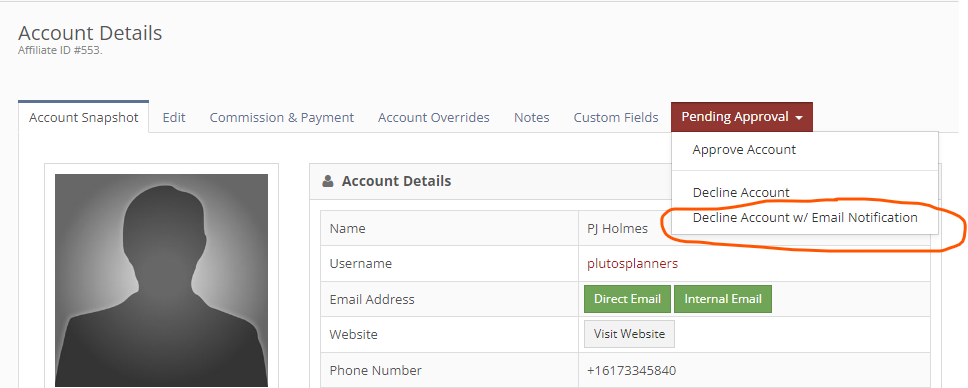968x388 pixels.
Task: Click the profile avatar placeholder image
Action: point(161,280)
